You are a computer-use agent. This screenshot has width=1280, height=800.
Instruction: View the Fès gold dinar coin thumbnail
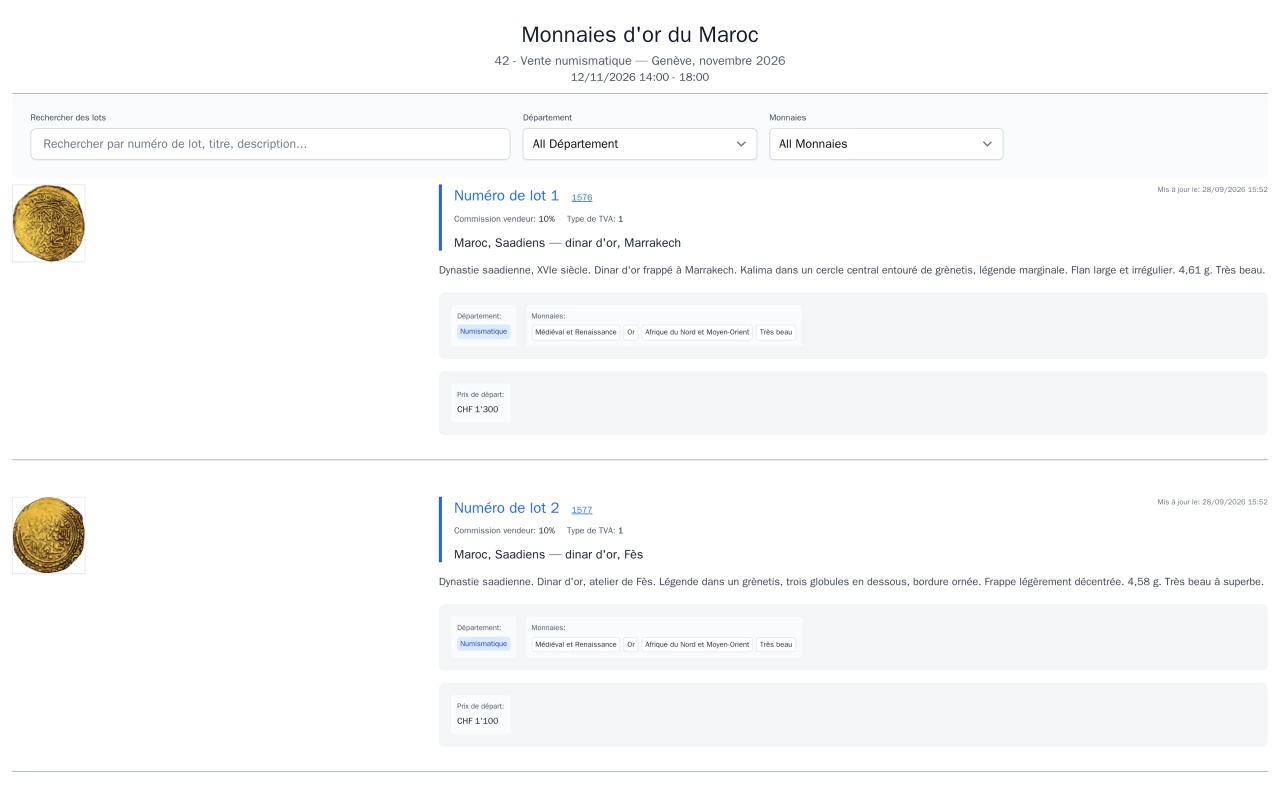49,535
